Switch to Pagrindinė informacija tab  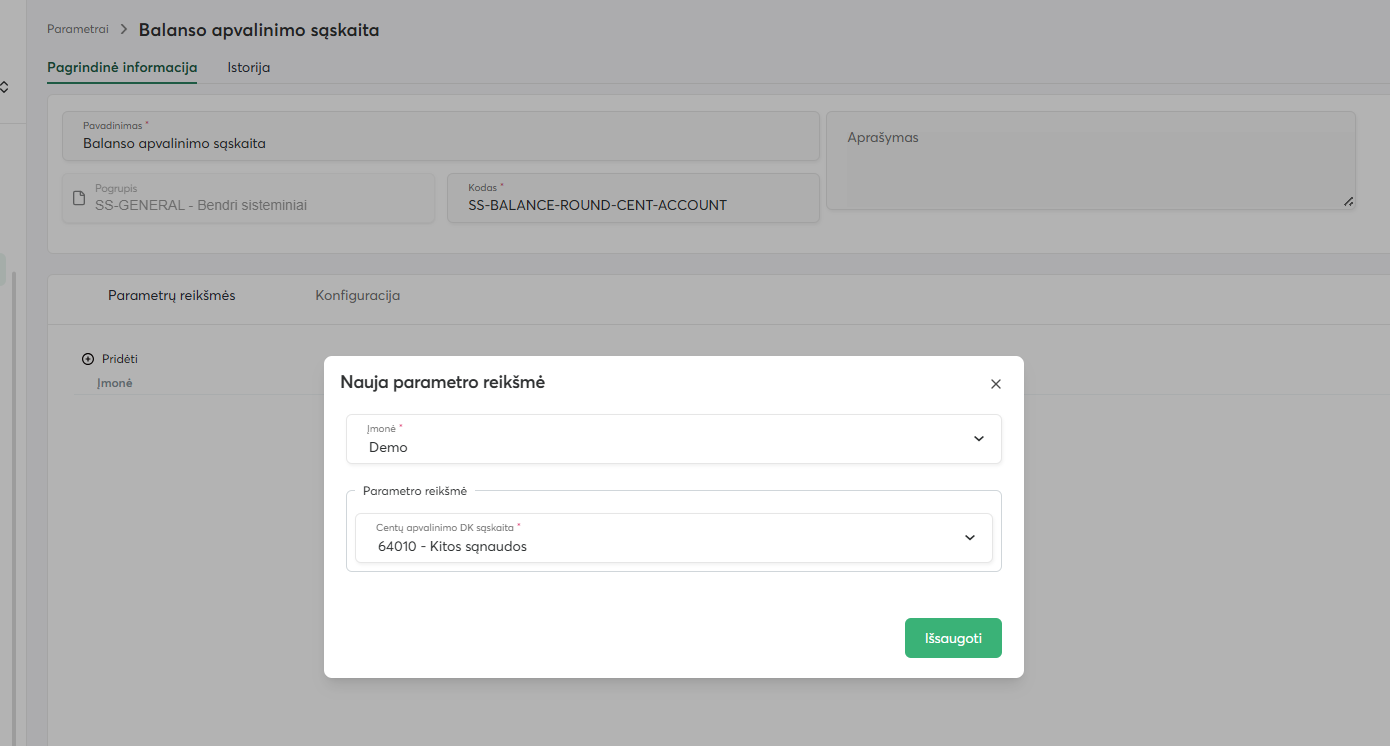pyautogui.click(x=122, y=68)
